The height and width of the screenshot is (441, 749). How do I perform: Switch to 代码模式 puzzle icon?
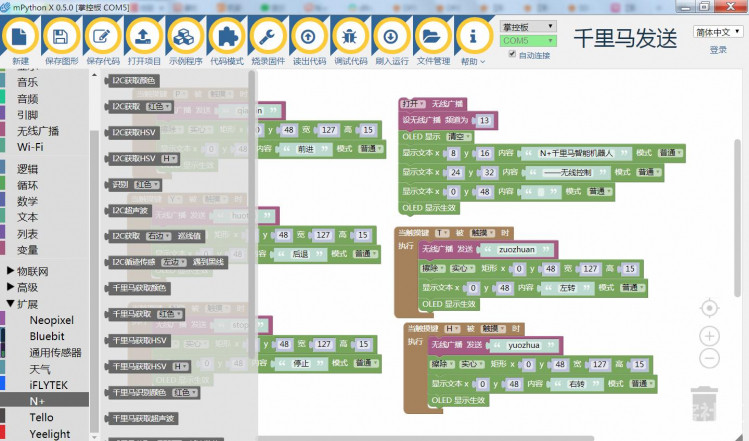click(x=226, y=37)
